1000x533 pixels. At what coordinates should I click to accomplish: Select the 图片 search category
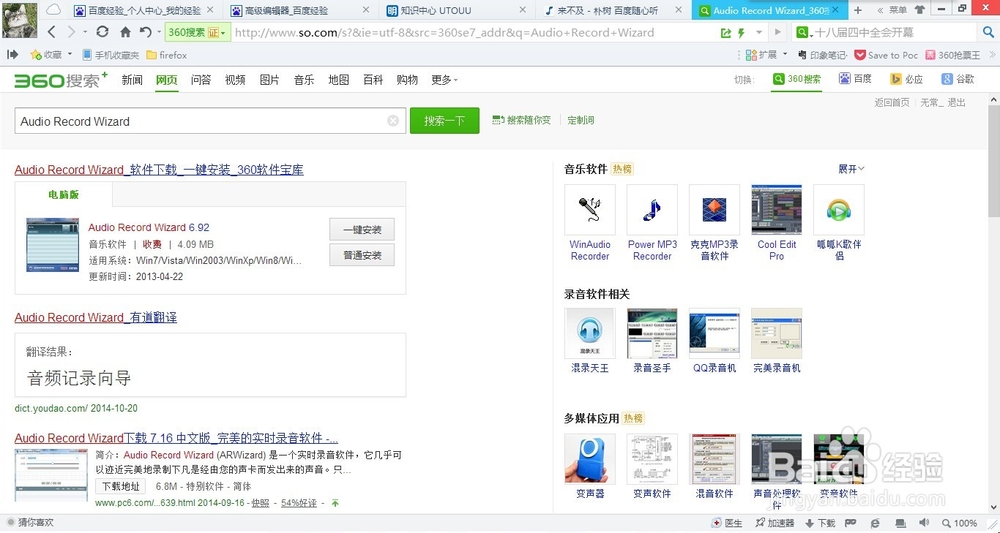(x=270, y=80)
